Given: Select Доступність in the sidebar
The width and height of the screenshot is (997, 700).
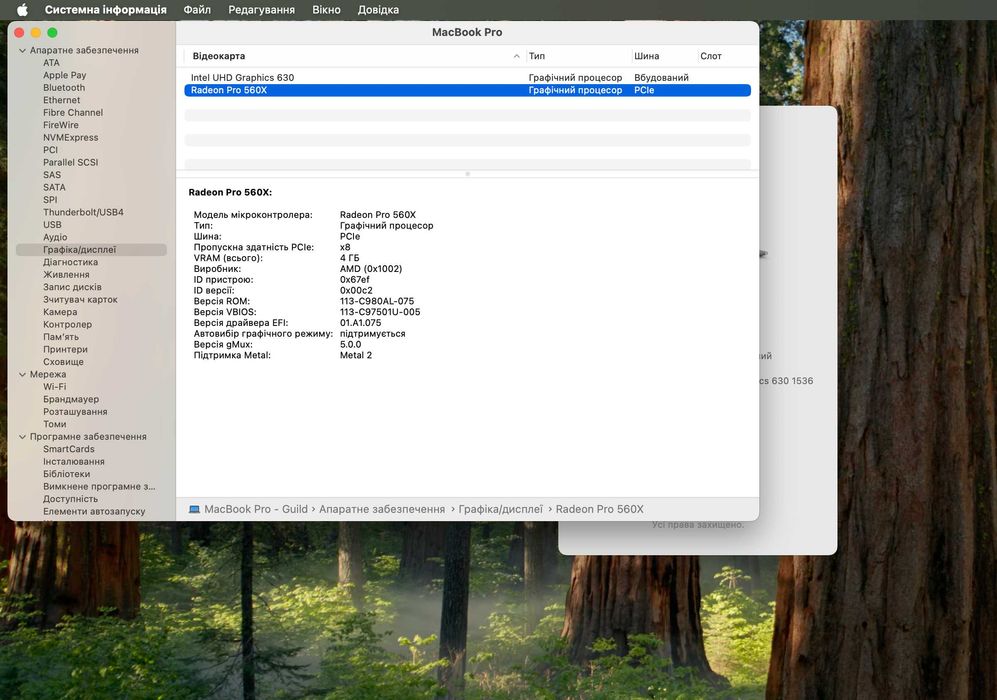Looking at the screenshot, I should tap(71, 499).
